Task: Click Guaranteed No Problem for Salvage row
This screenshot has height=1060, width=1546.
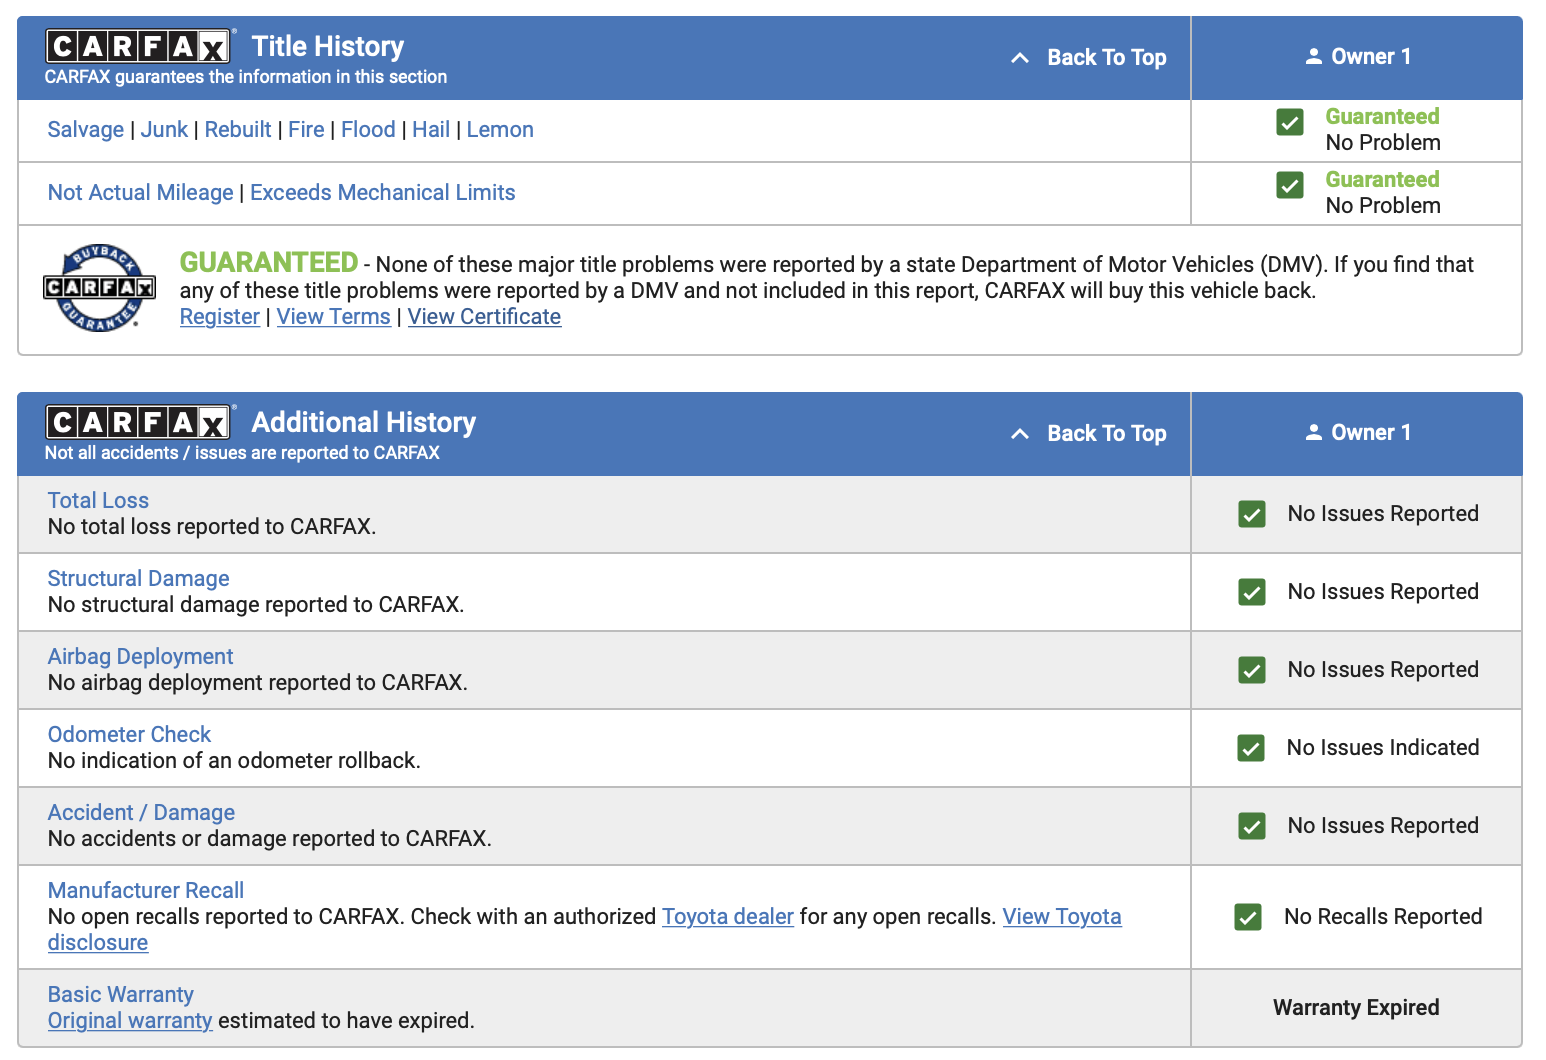Action: point(1383,130)
